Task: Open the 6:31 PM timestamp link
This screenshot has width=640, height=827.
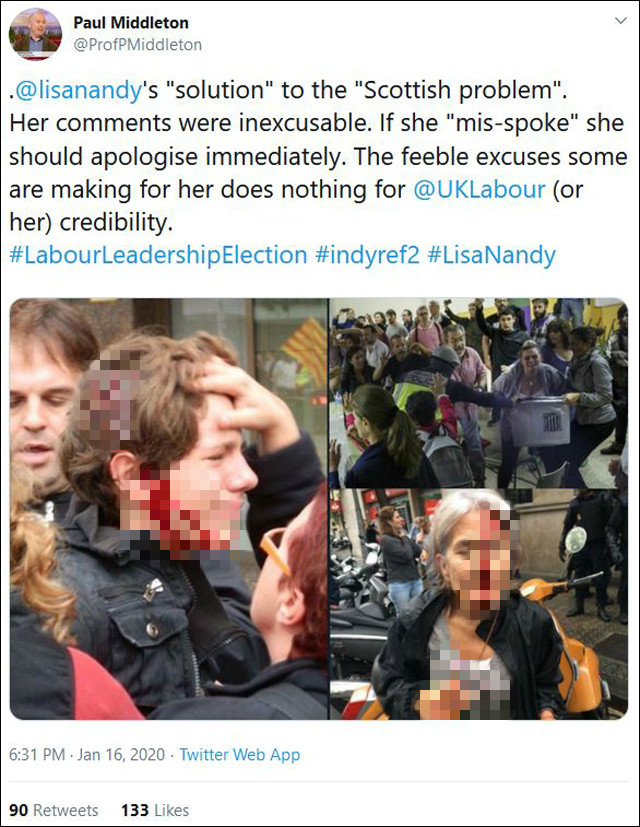Action: 37,754
